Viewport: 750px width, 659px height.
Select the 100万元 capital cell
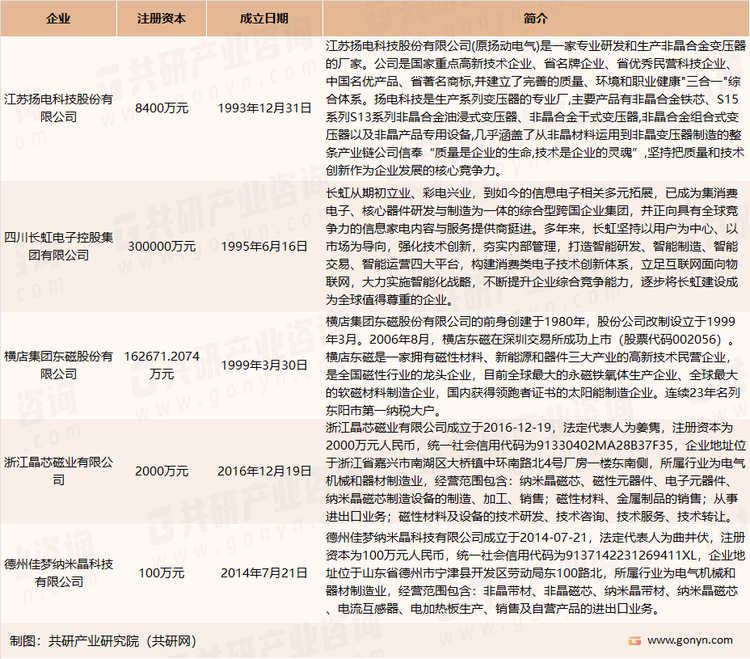coord(161,573)
